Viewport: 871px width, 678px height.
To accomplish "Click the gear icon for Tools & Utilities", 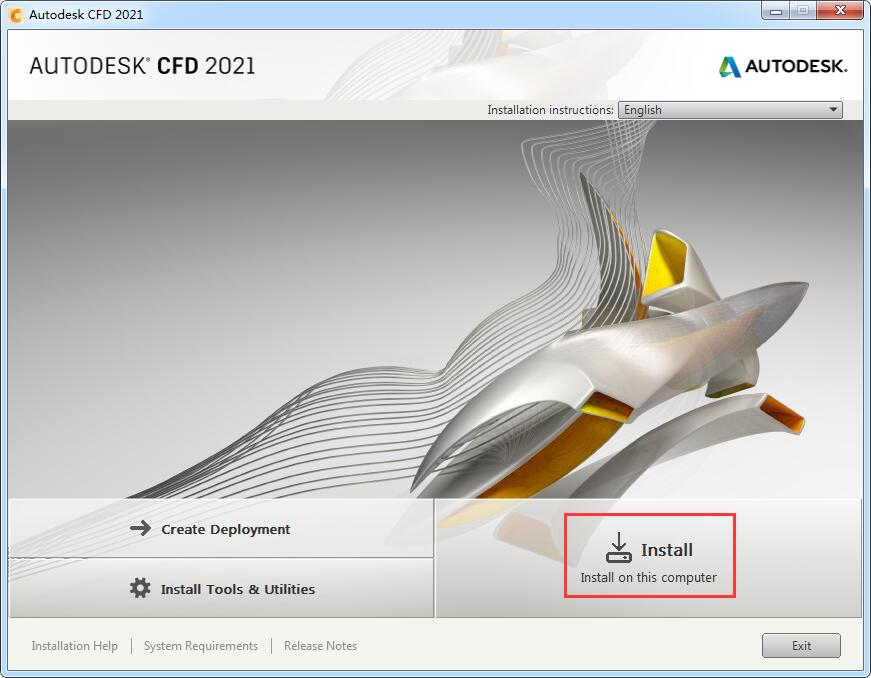I will 140,588.
